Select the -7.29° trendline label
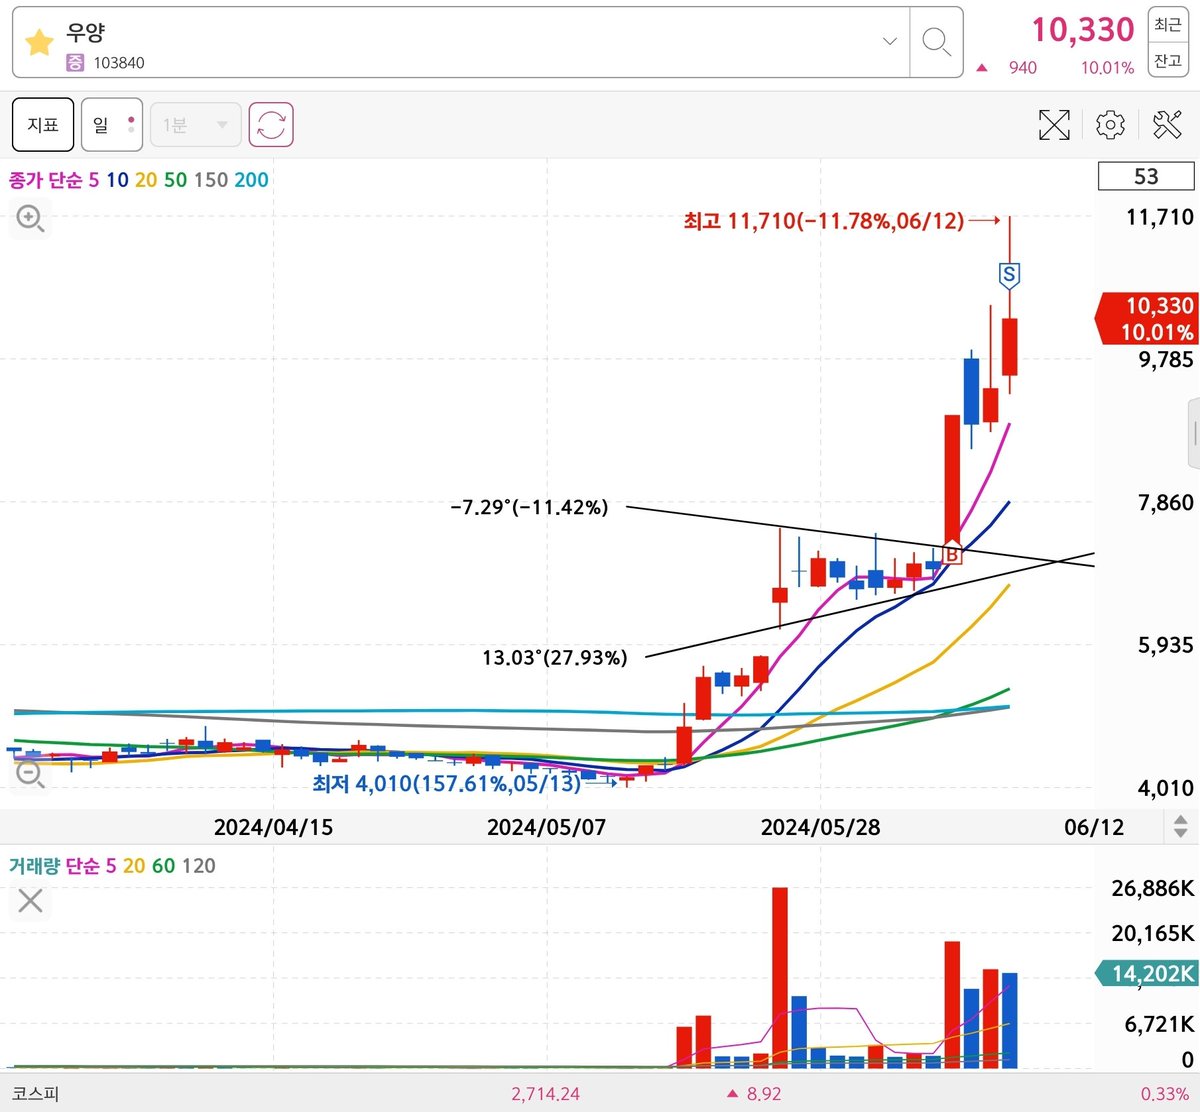 529,507
